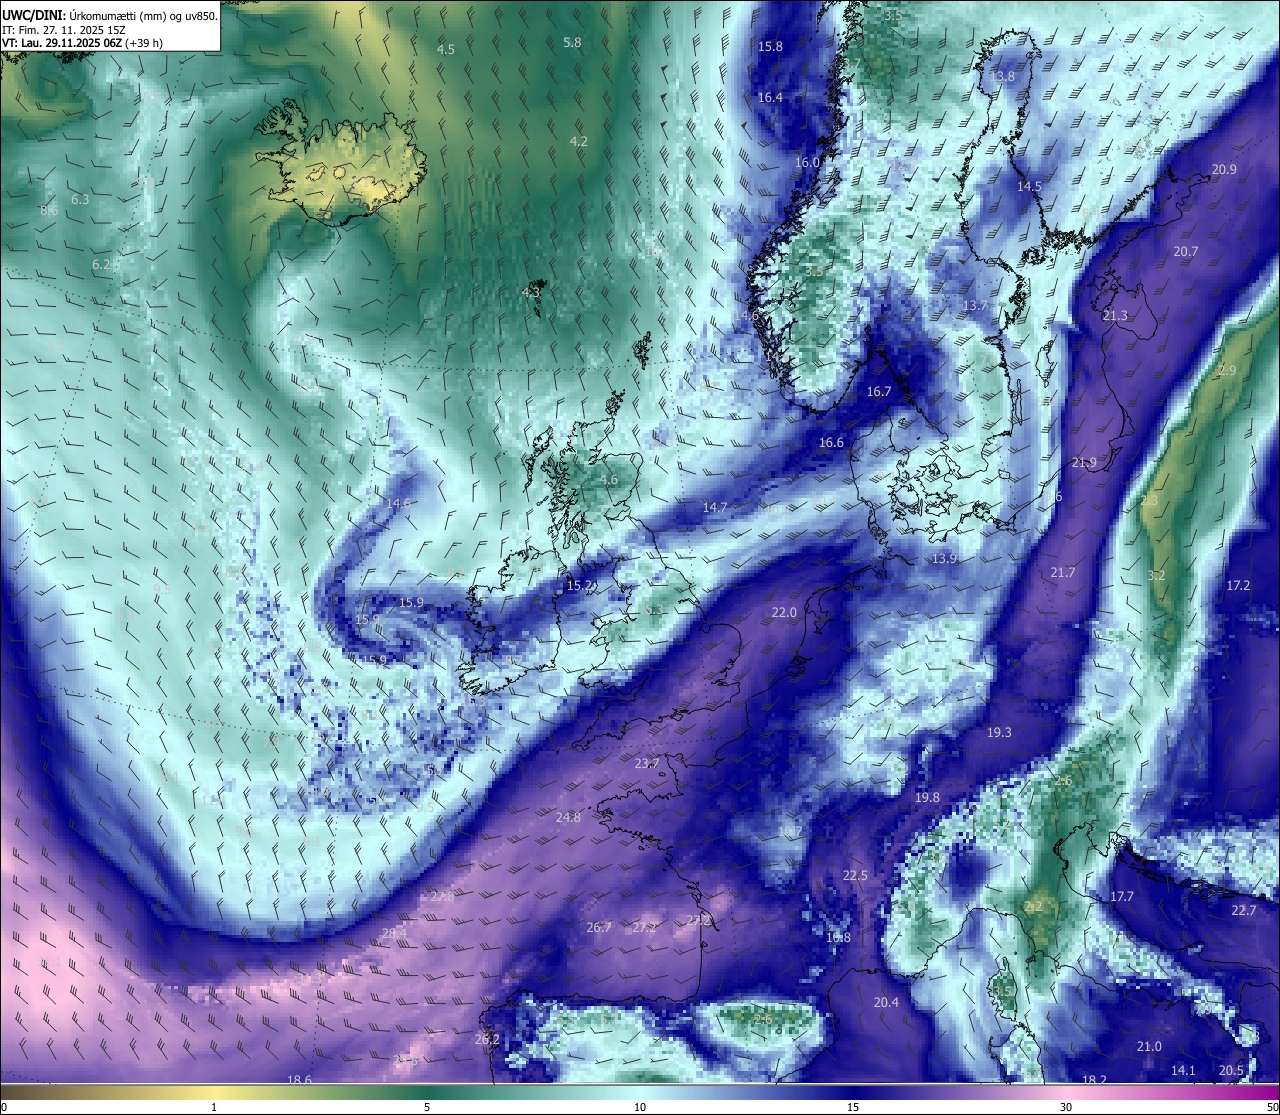Click the 14.5 value over the Gulf of Bothnia
The height and width of the screenshot is (1115, 1280).
coord(1029,186)
